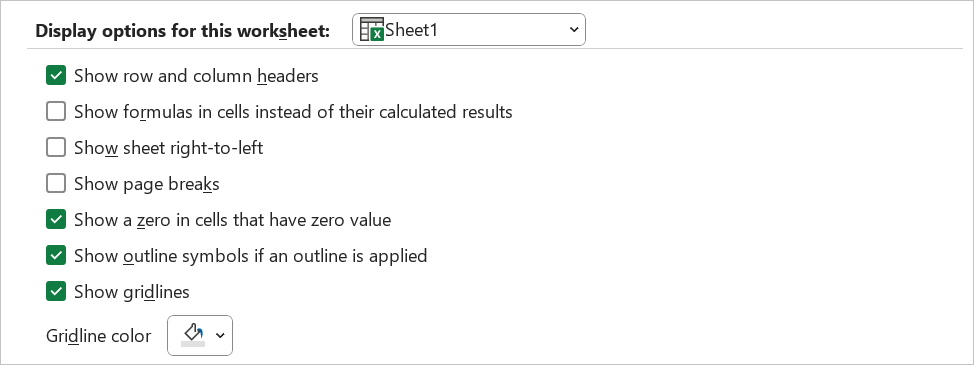Enable Show formulas in cells checkbox
This screenshot has height=366, width=975.
tap(56, 112)
